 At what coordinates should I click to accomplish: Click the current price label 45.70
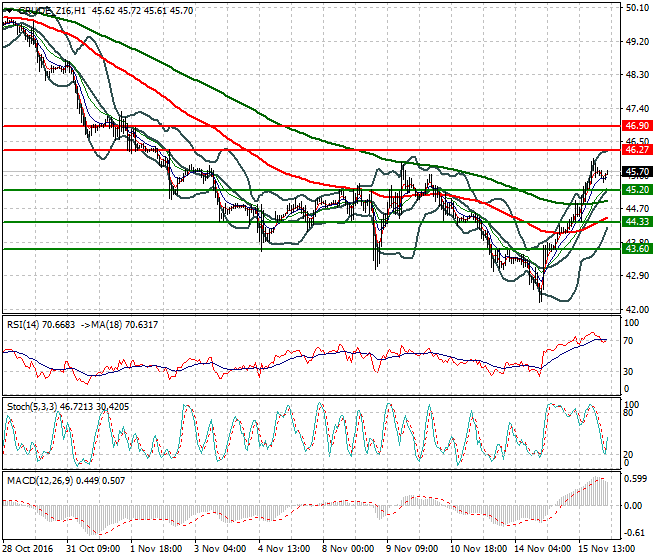point(637,172)
